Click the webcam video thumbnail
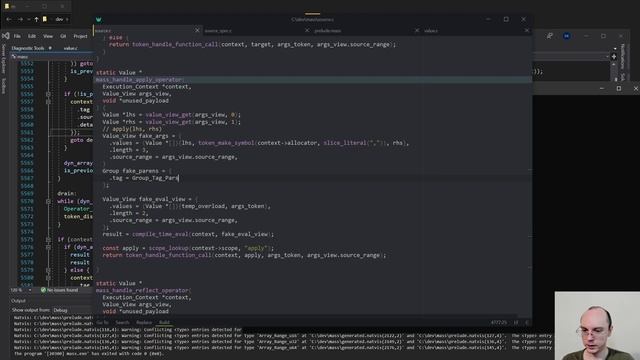 pos(597,326)
